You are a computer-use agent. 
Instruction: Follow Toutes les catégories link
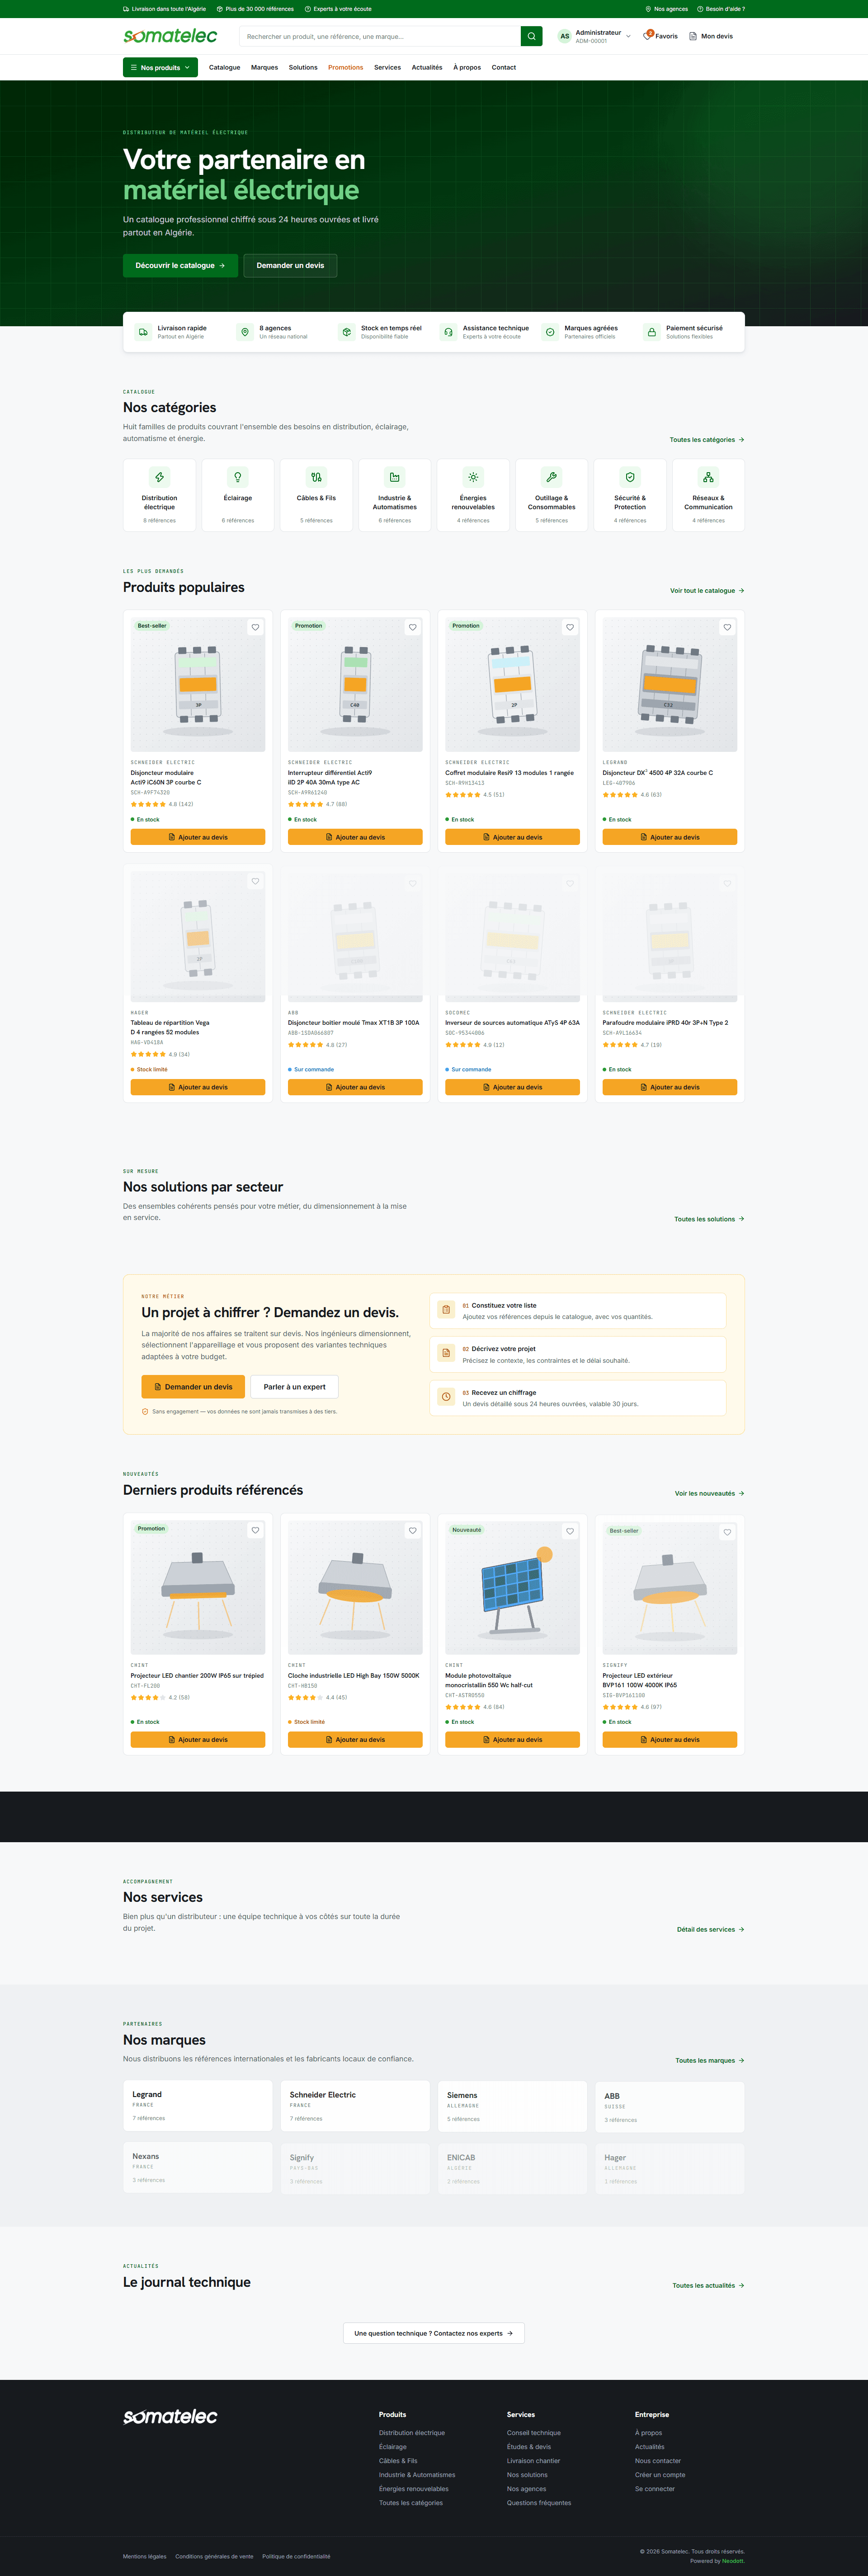(707, 439)
